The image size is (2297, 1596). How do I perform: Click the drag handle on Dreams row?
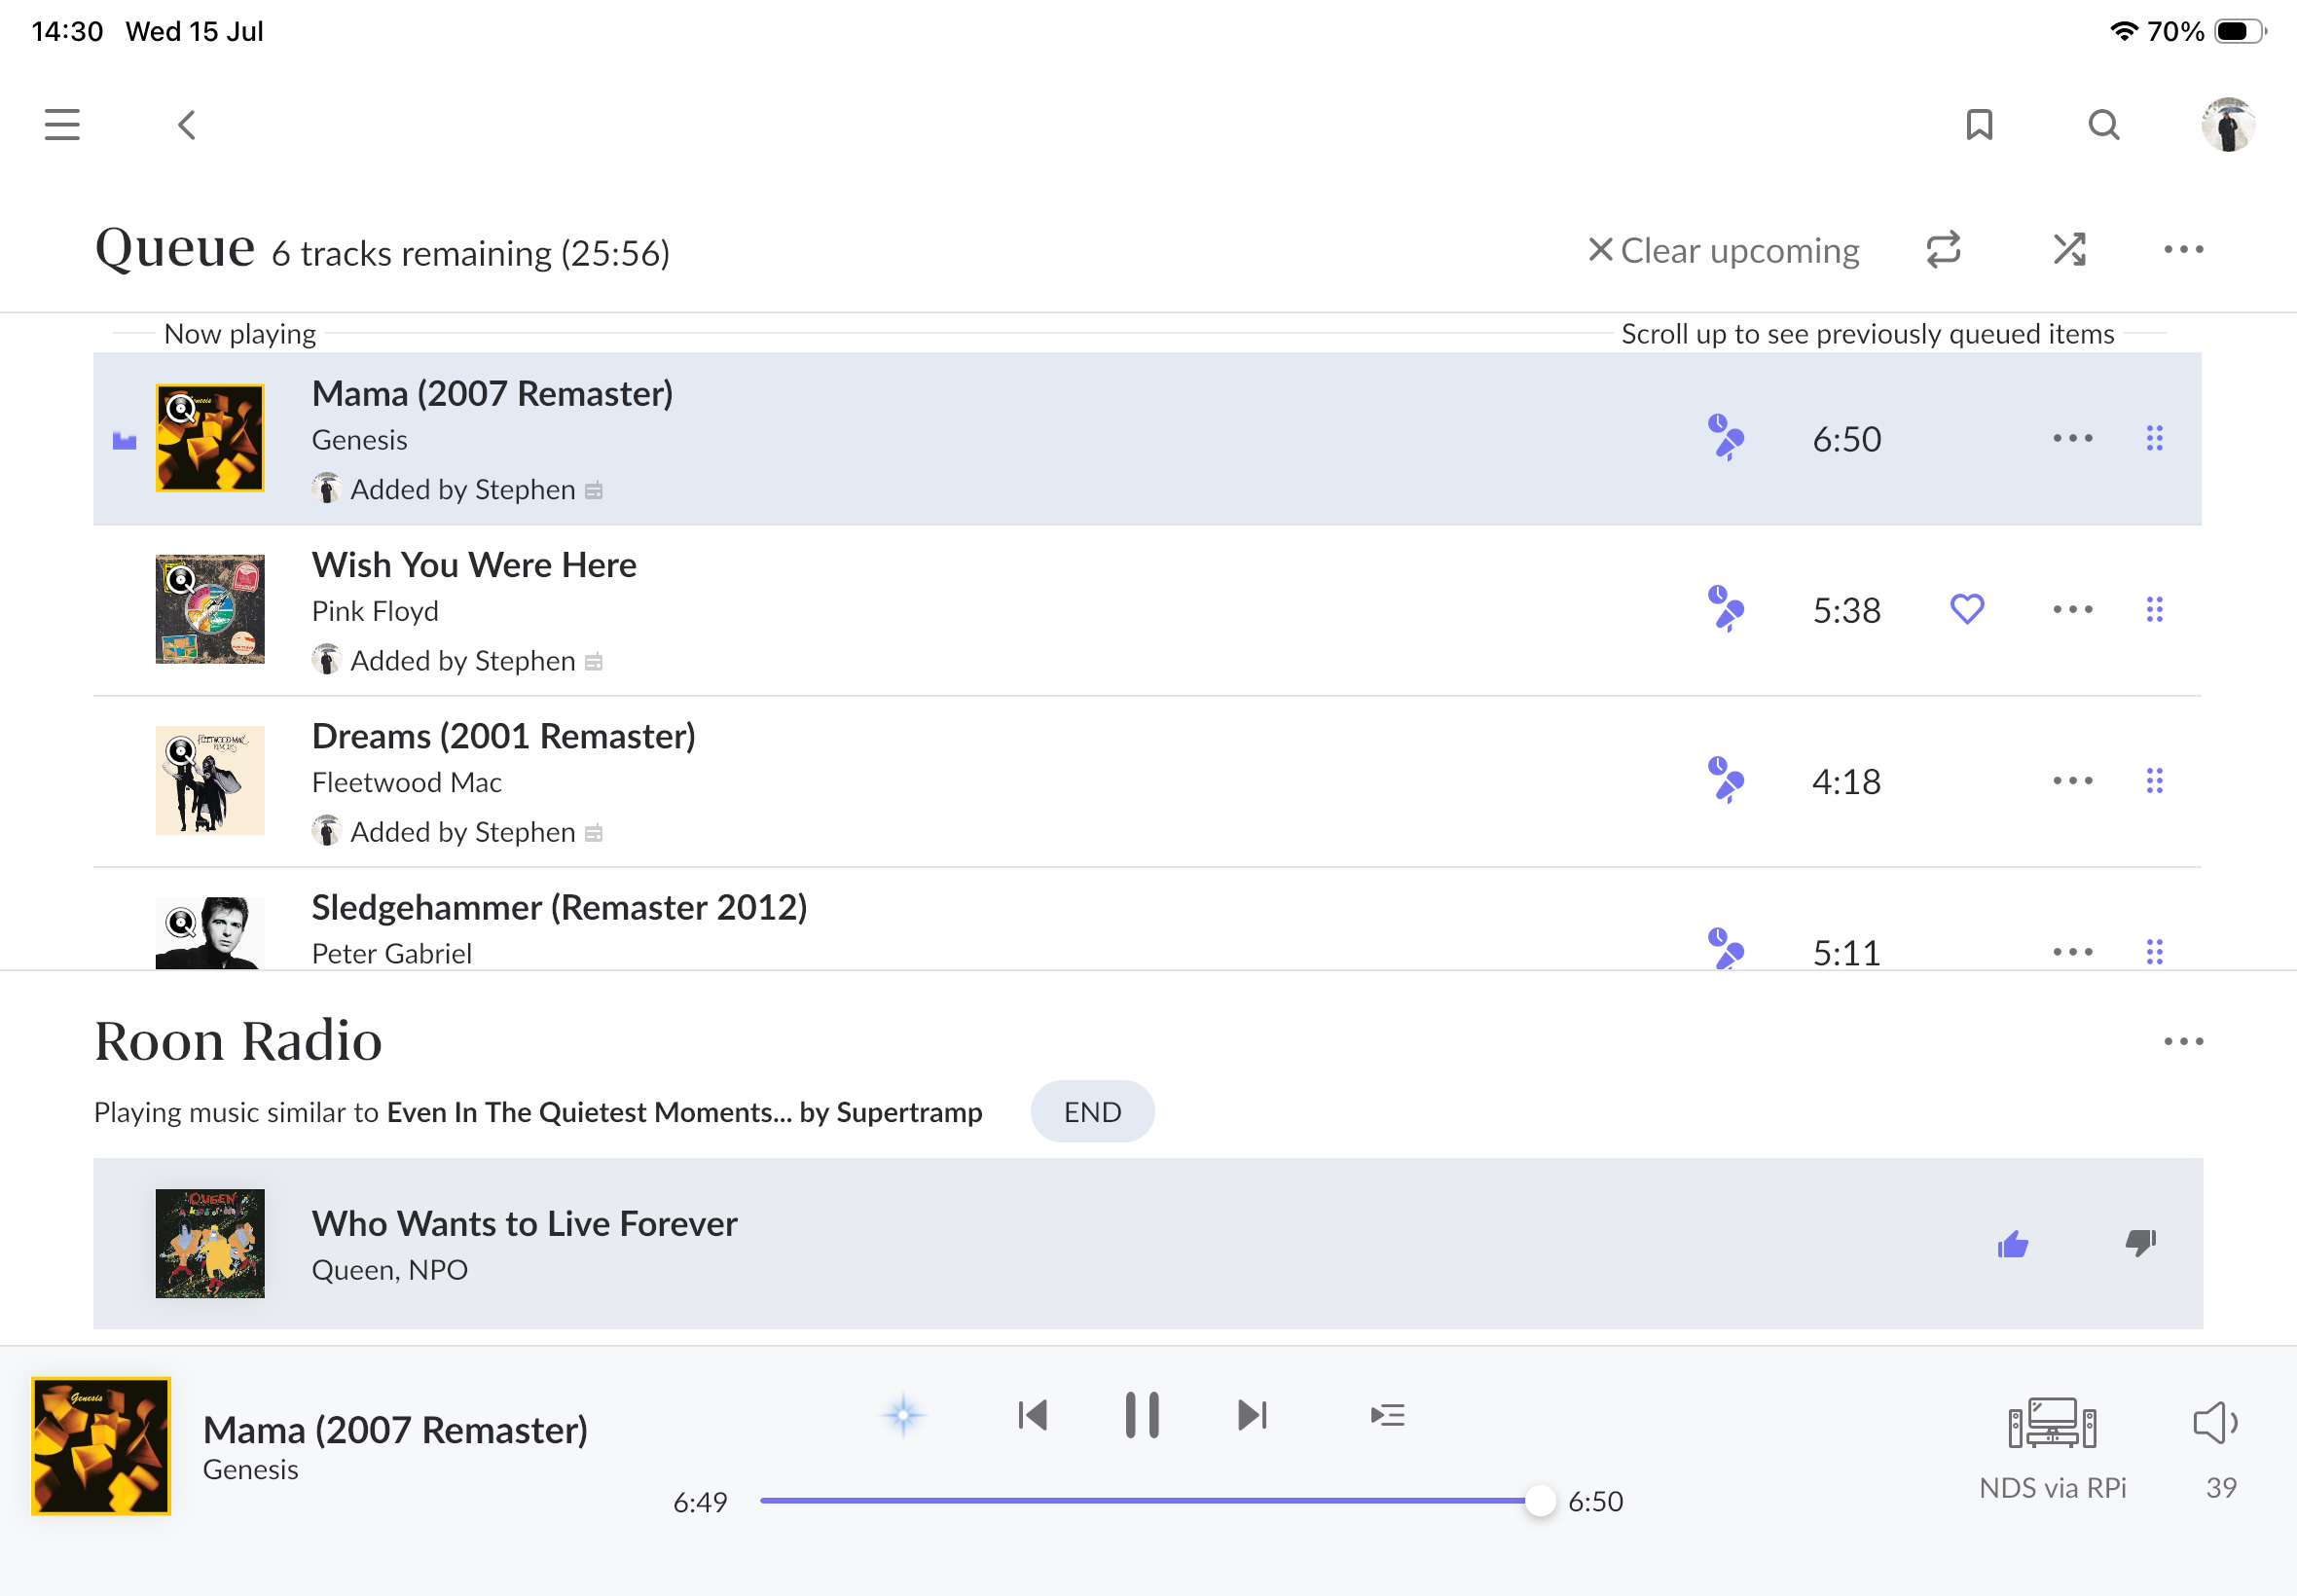coord(2154,780)
